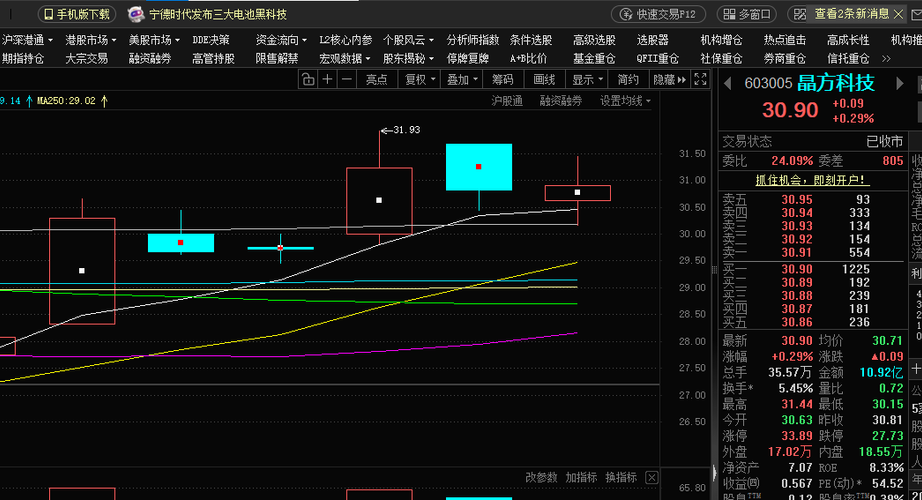Click the MA250 up arrow indicator

click(104, 101)
